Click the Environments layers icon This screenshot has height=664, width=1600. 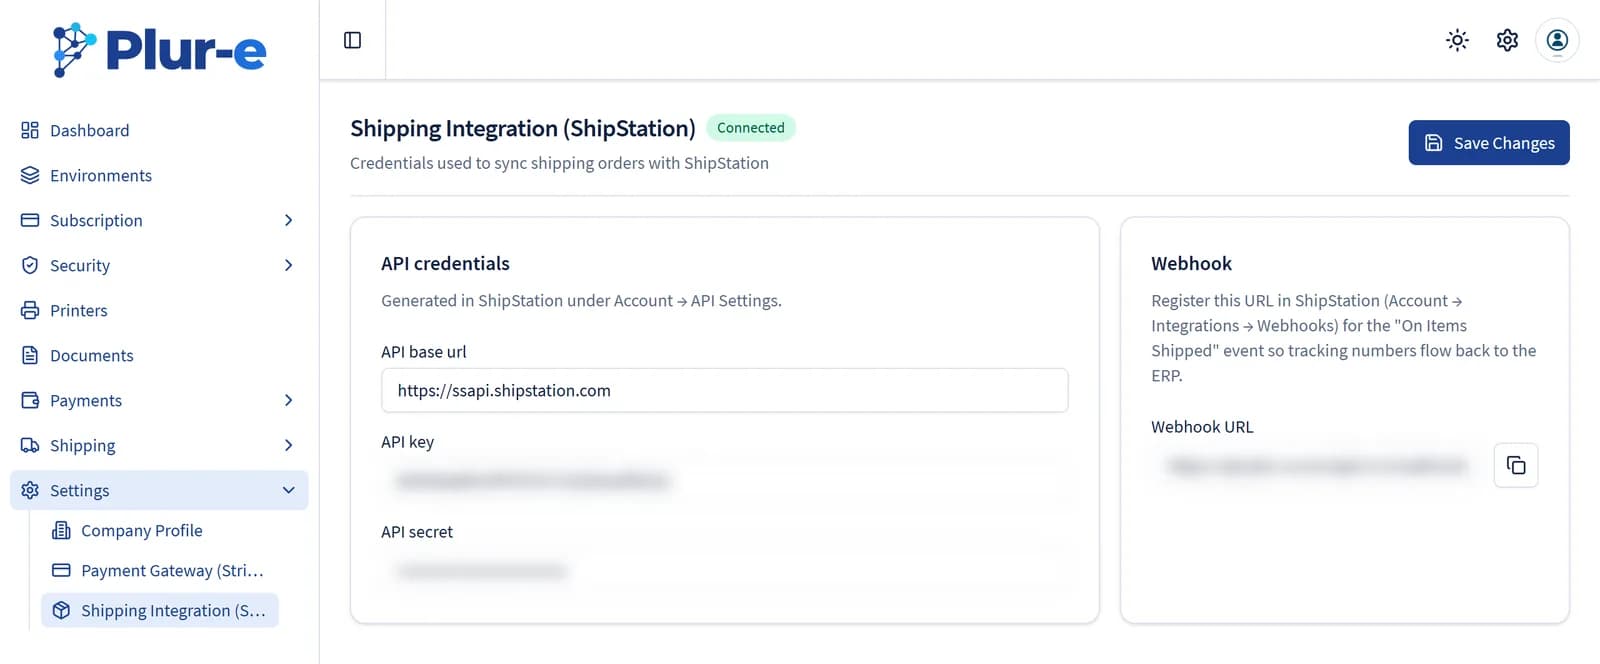pos(30,175)
